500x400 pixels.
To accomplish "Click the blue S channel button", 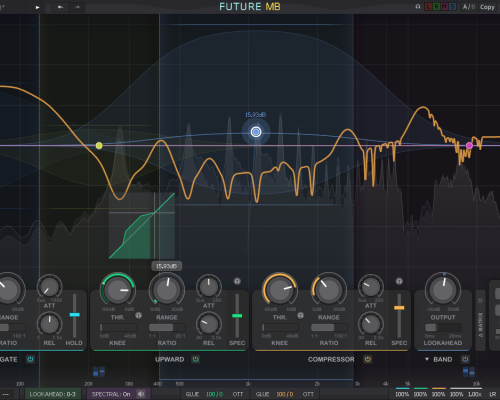I will coord(452,7).
